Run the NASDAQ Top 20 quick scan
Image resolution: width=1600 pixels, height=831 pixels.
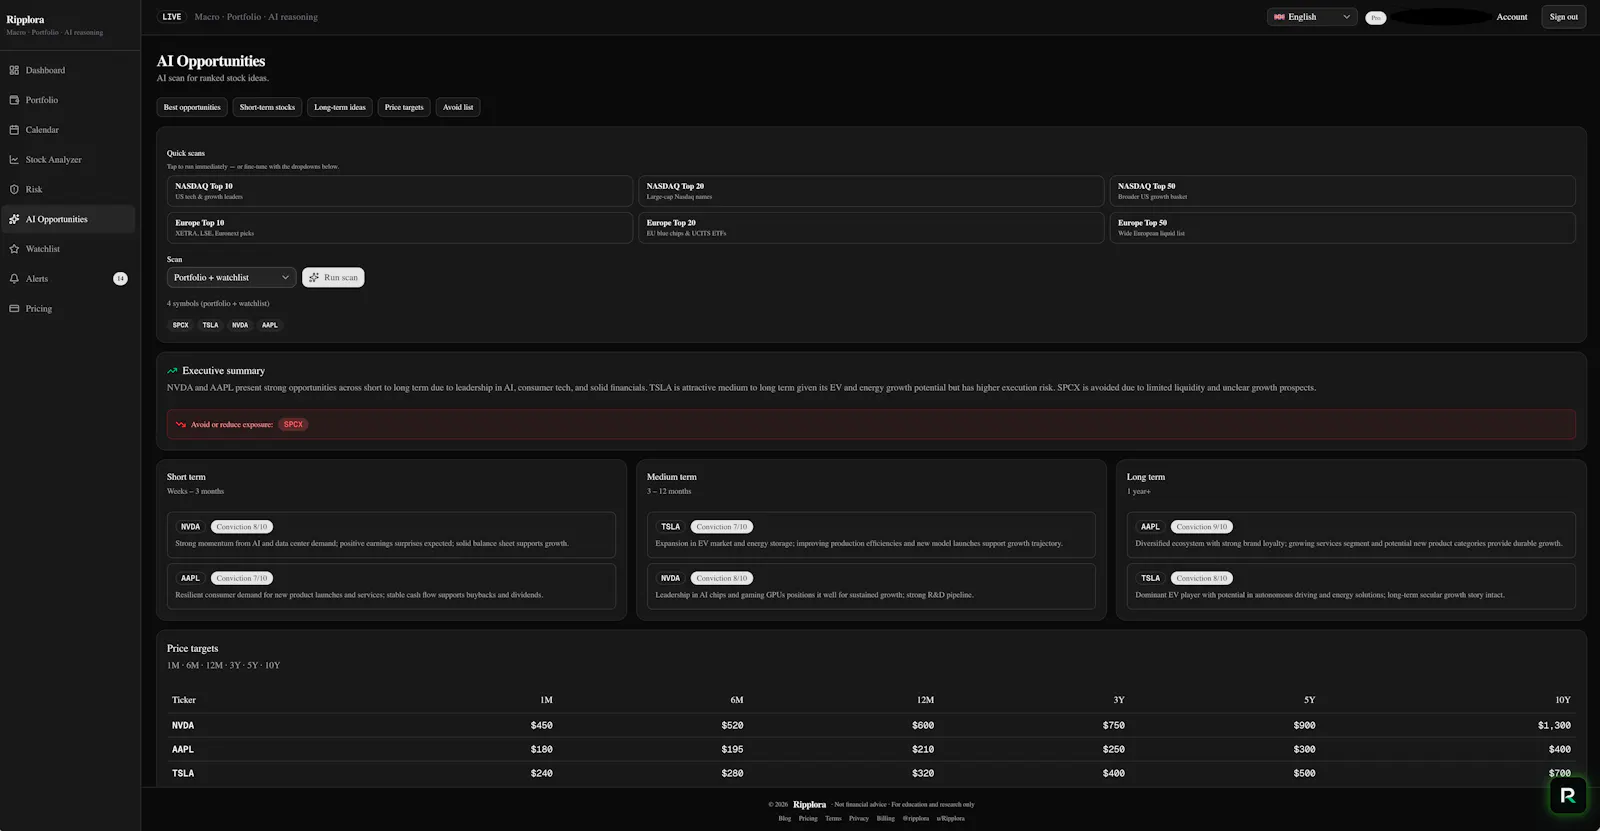(x=871, y=191)
